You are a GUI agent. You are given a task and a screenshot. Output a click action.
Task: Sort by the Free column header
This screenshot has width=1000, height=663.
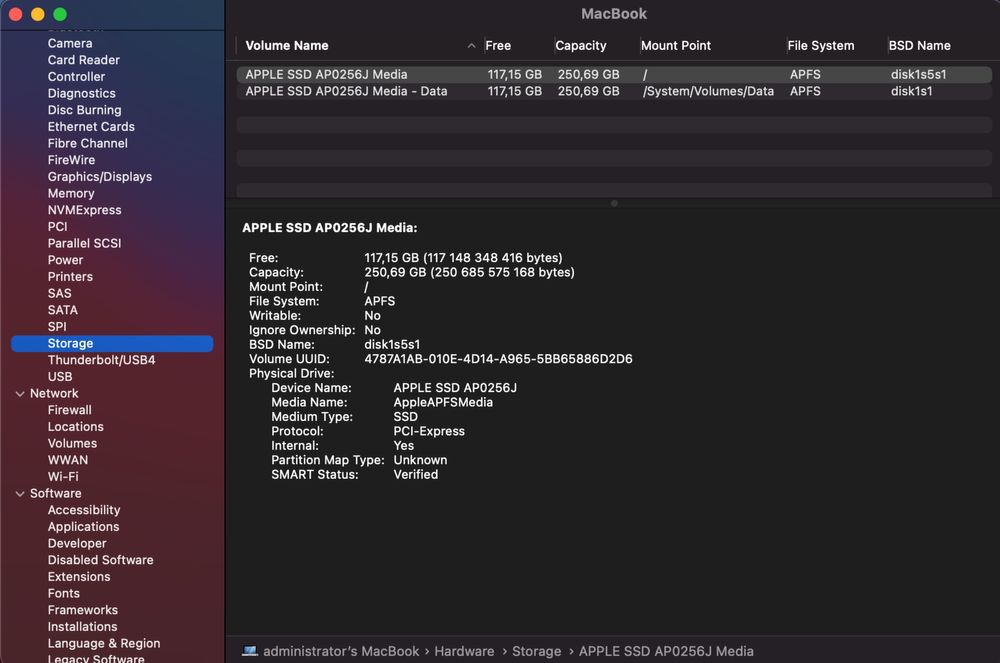tap(498, 45)
